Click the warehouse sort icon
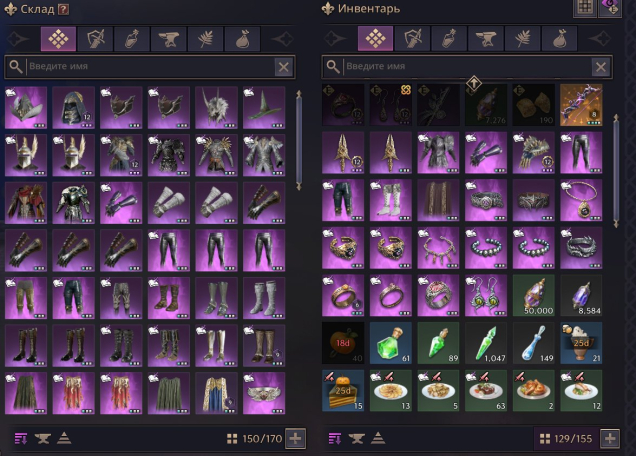The image size is (636, 456). tap(21, 439)
